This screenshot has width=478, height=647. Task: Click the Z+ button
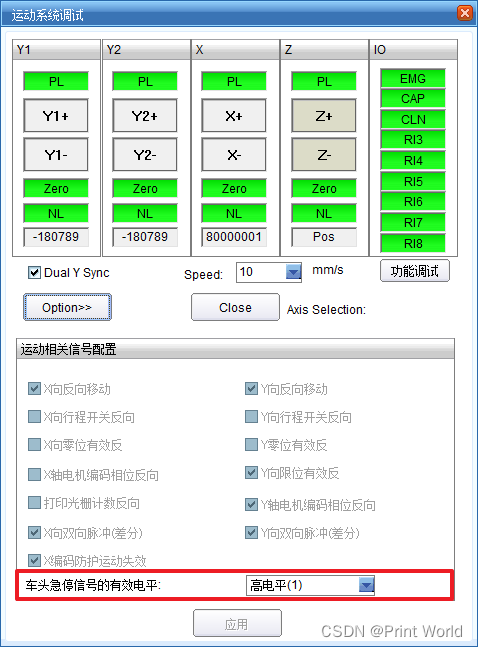(324, 116)
